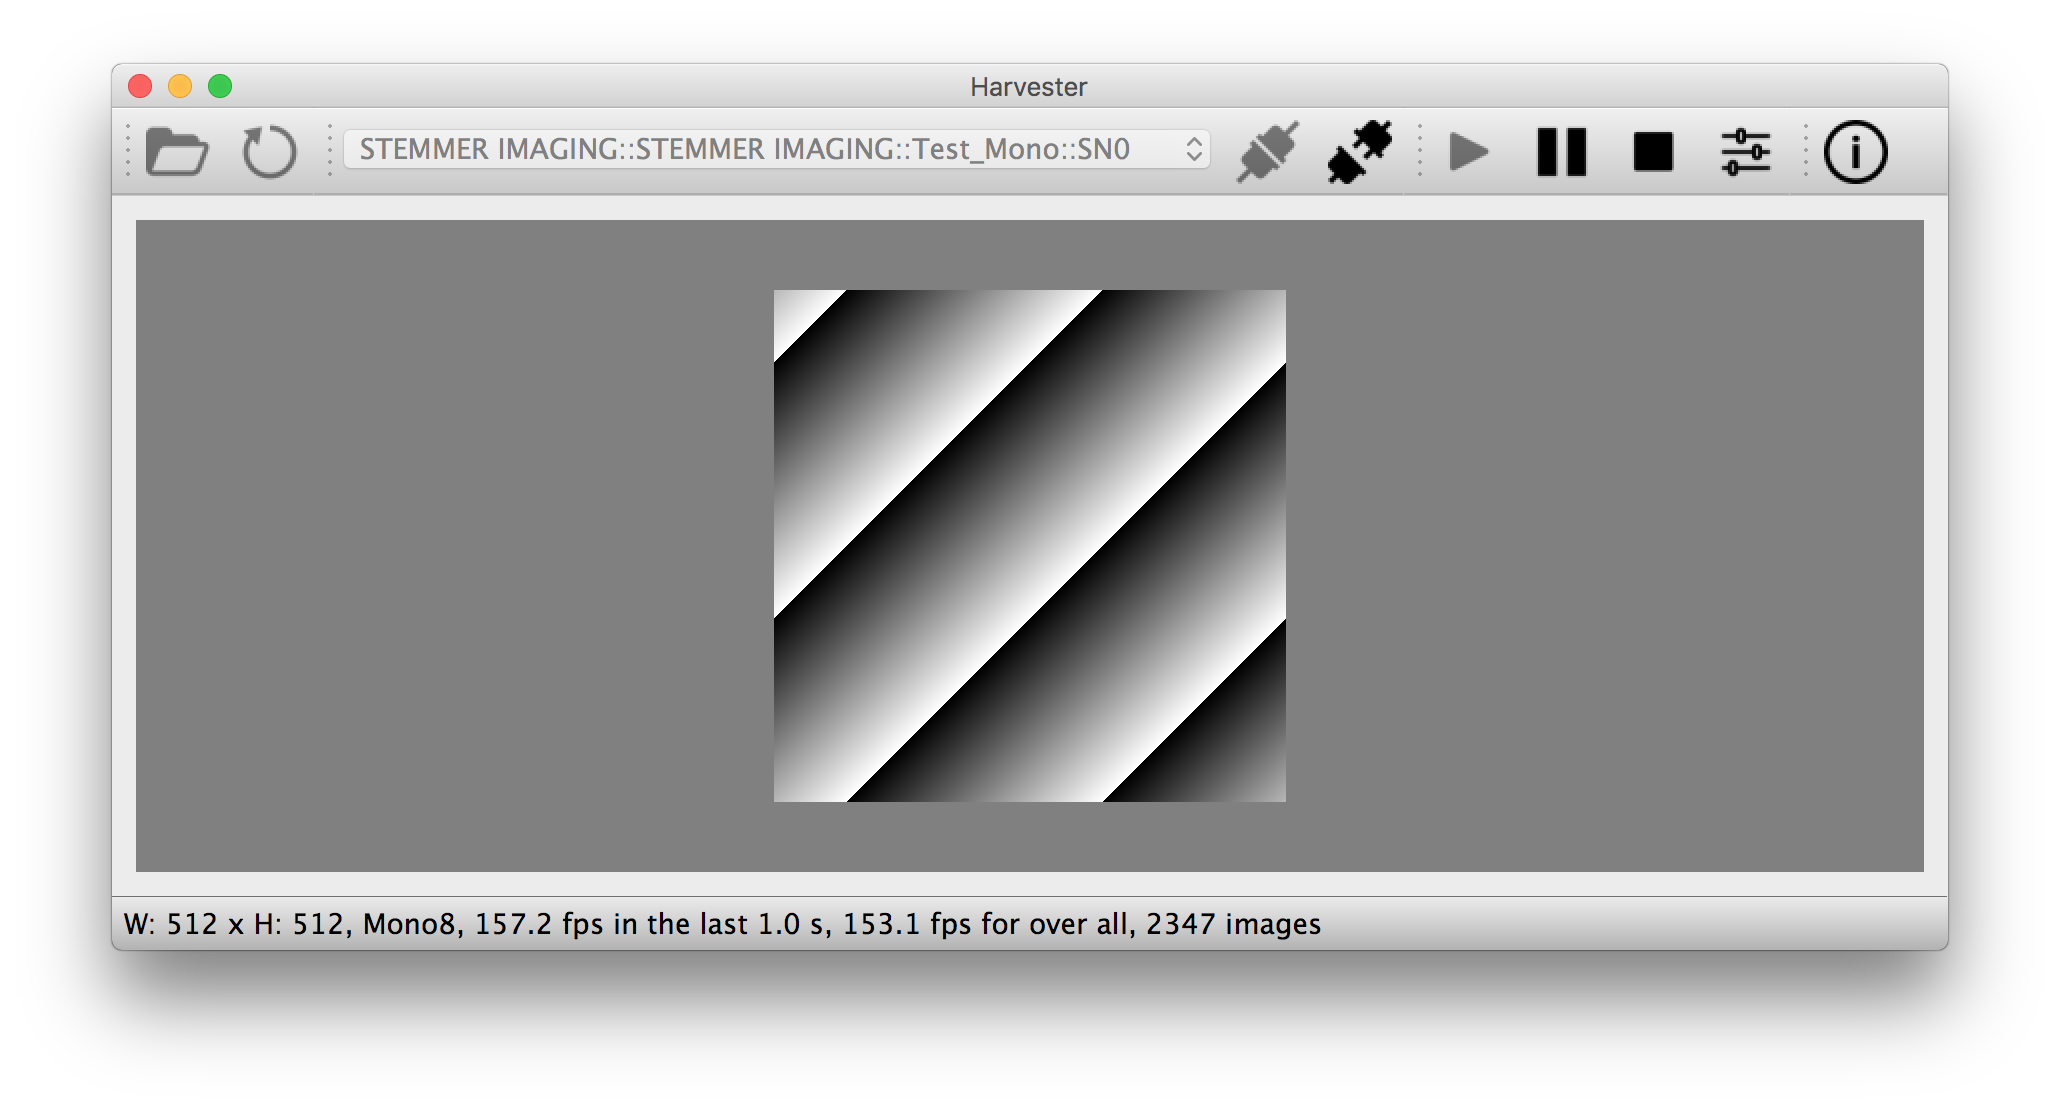
Task: Disconnect the device using unplugged icon
Action: click(1360, 152)
